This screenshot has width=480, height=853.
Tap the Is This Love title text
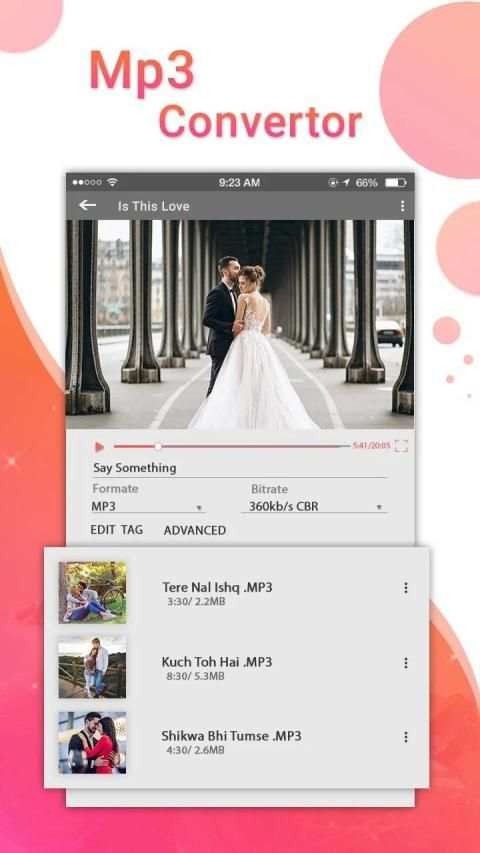point(153,206)
